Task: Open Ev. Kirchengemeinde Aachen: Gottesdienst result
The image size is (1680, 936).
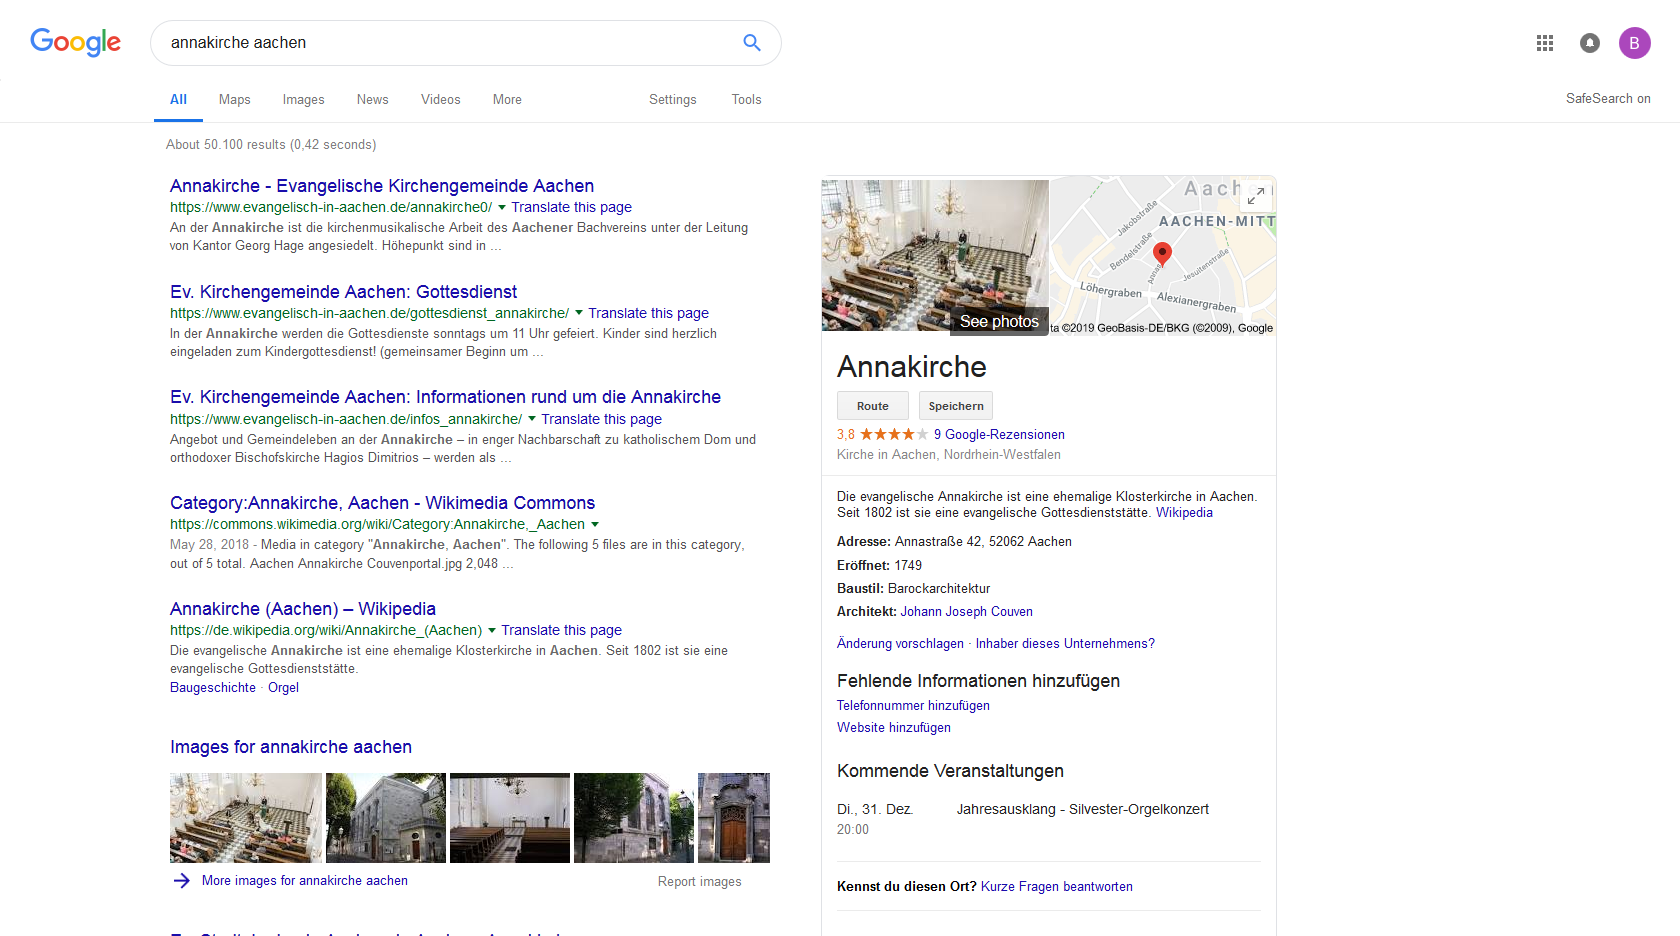Action: (x=343, y=292)
